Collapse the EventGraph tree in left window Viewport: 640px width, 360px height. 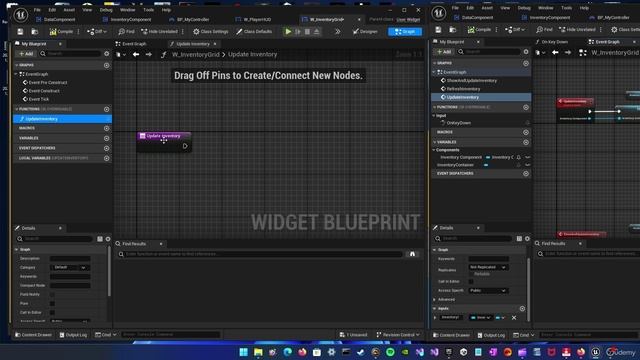pos(16,74)
